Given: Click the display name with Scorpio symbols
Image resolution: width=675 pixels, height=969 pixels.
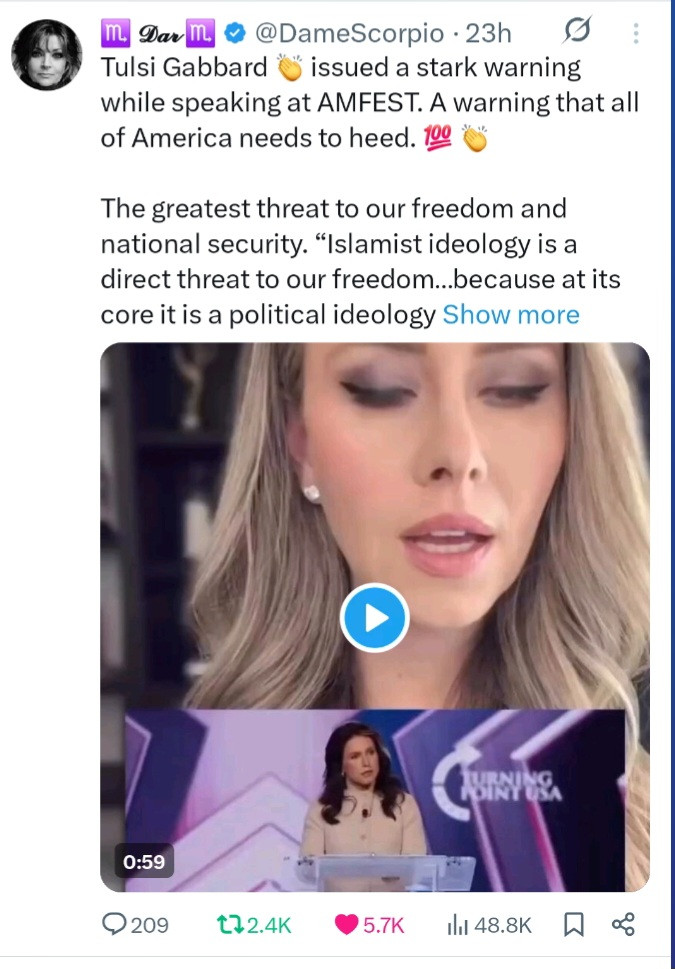Looking at the screenshot, I should [x=158, y=33].
